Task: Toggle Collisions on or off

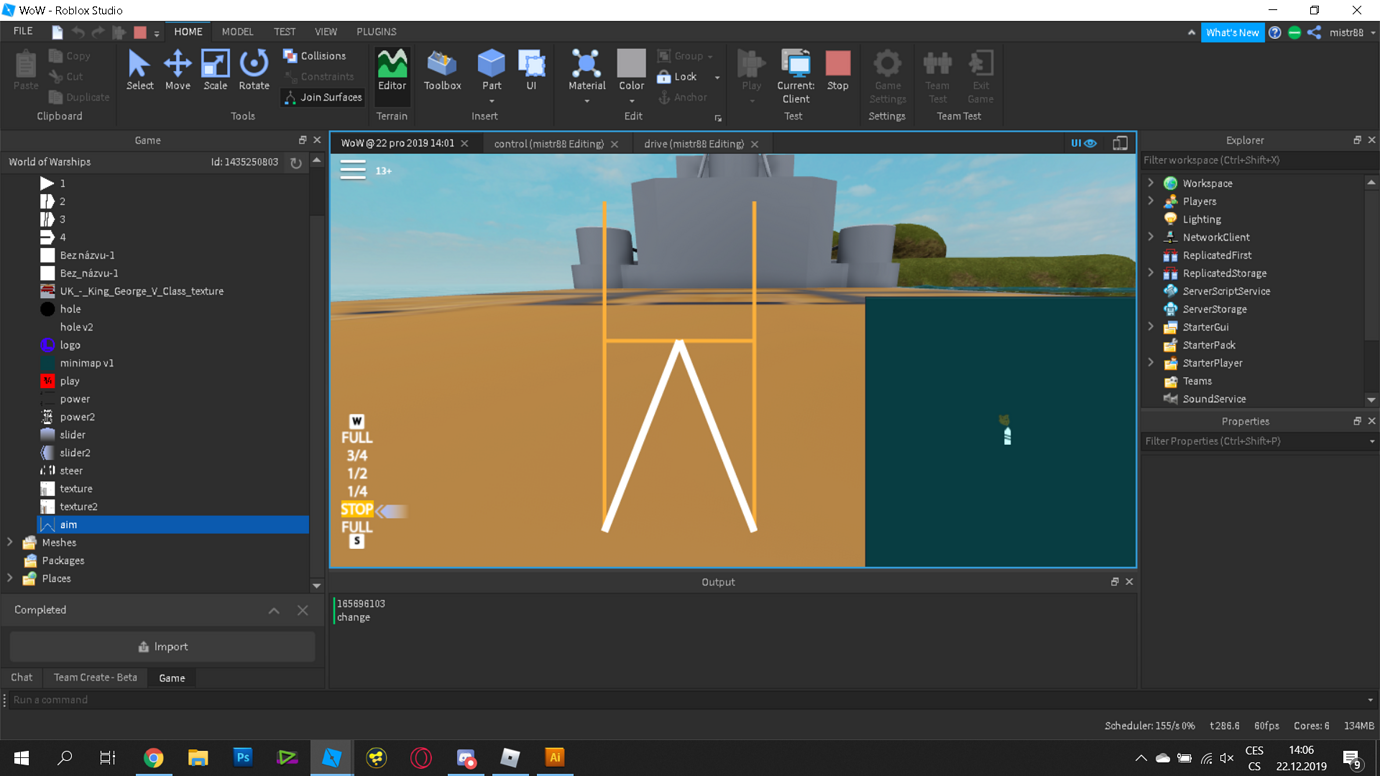Action: pyautogui.click(x=315, y=56)
